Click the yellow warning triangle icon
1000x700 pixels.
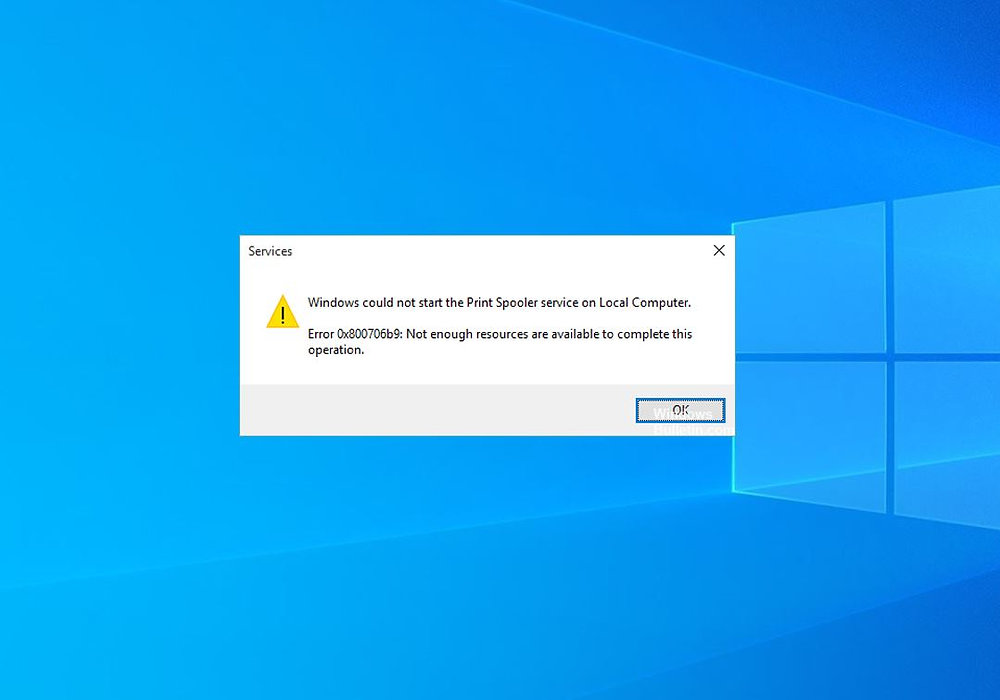(x=283, y=312)
